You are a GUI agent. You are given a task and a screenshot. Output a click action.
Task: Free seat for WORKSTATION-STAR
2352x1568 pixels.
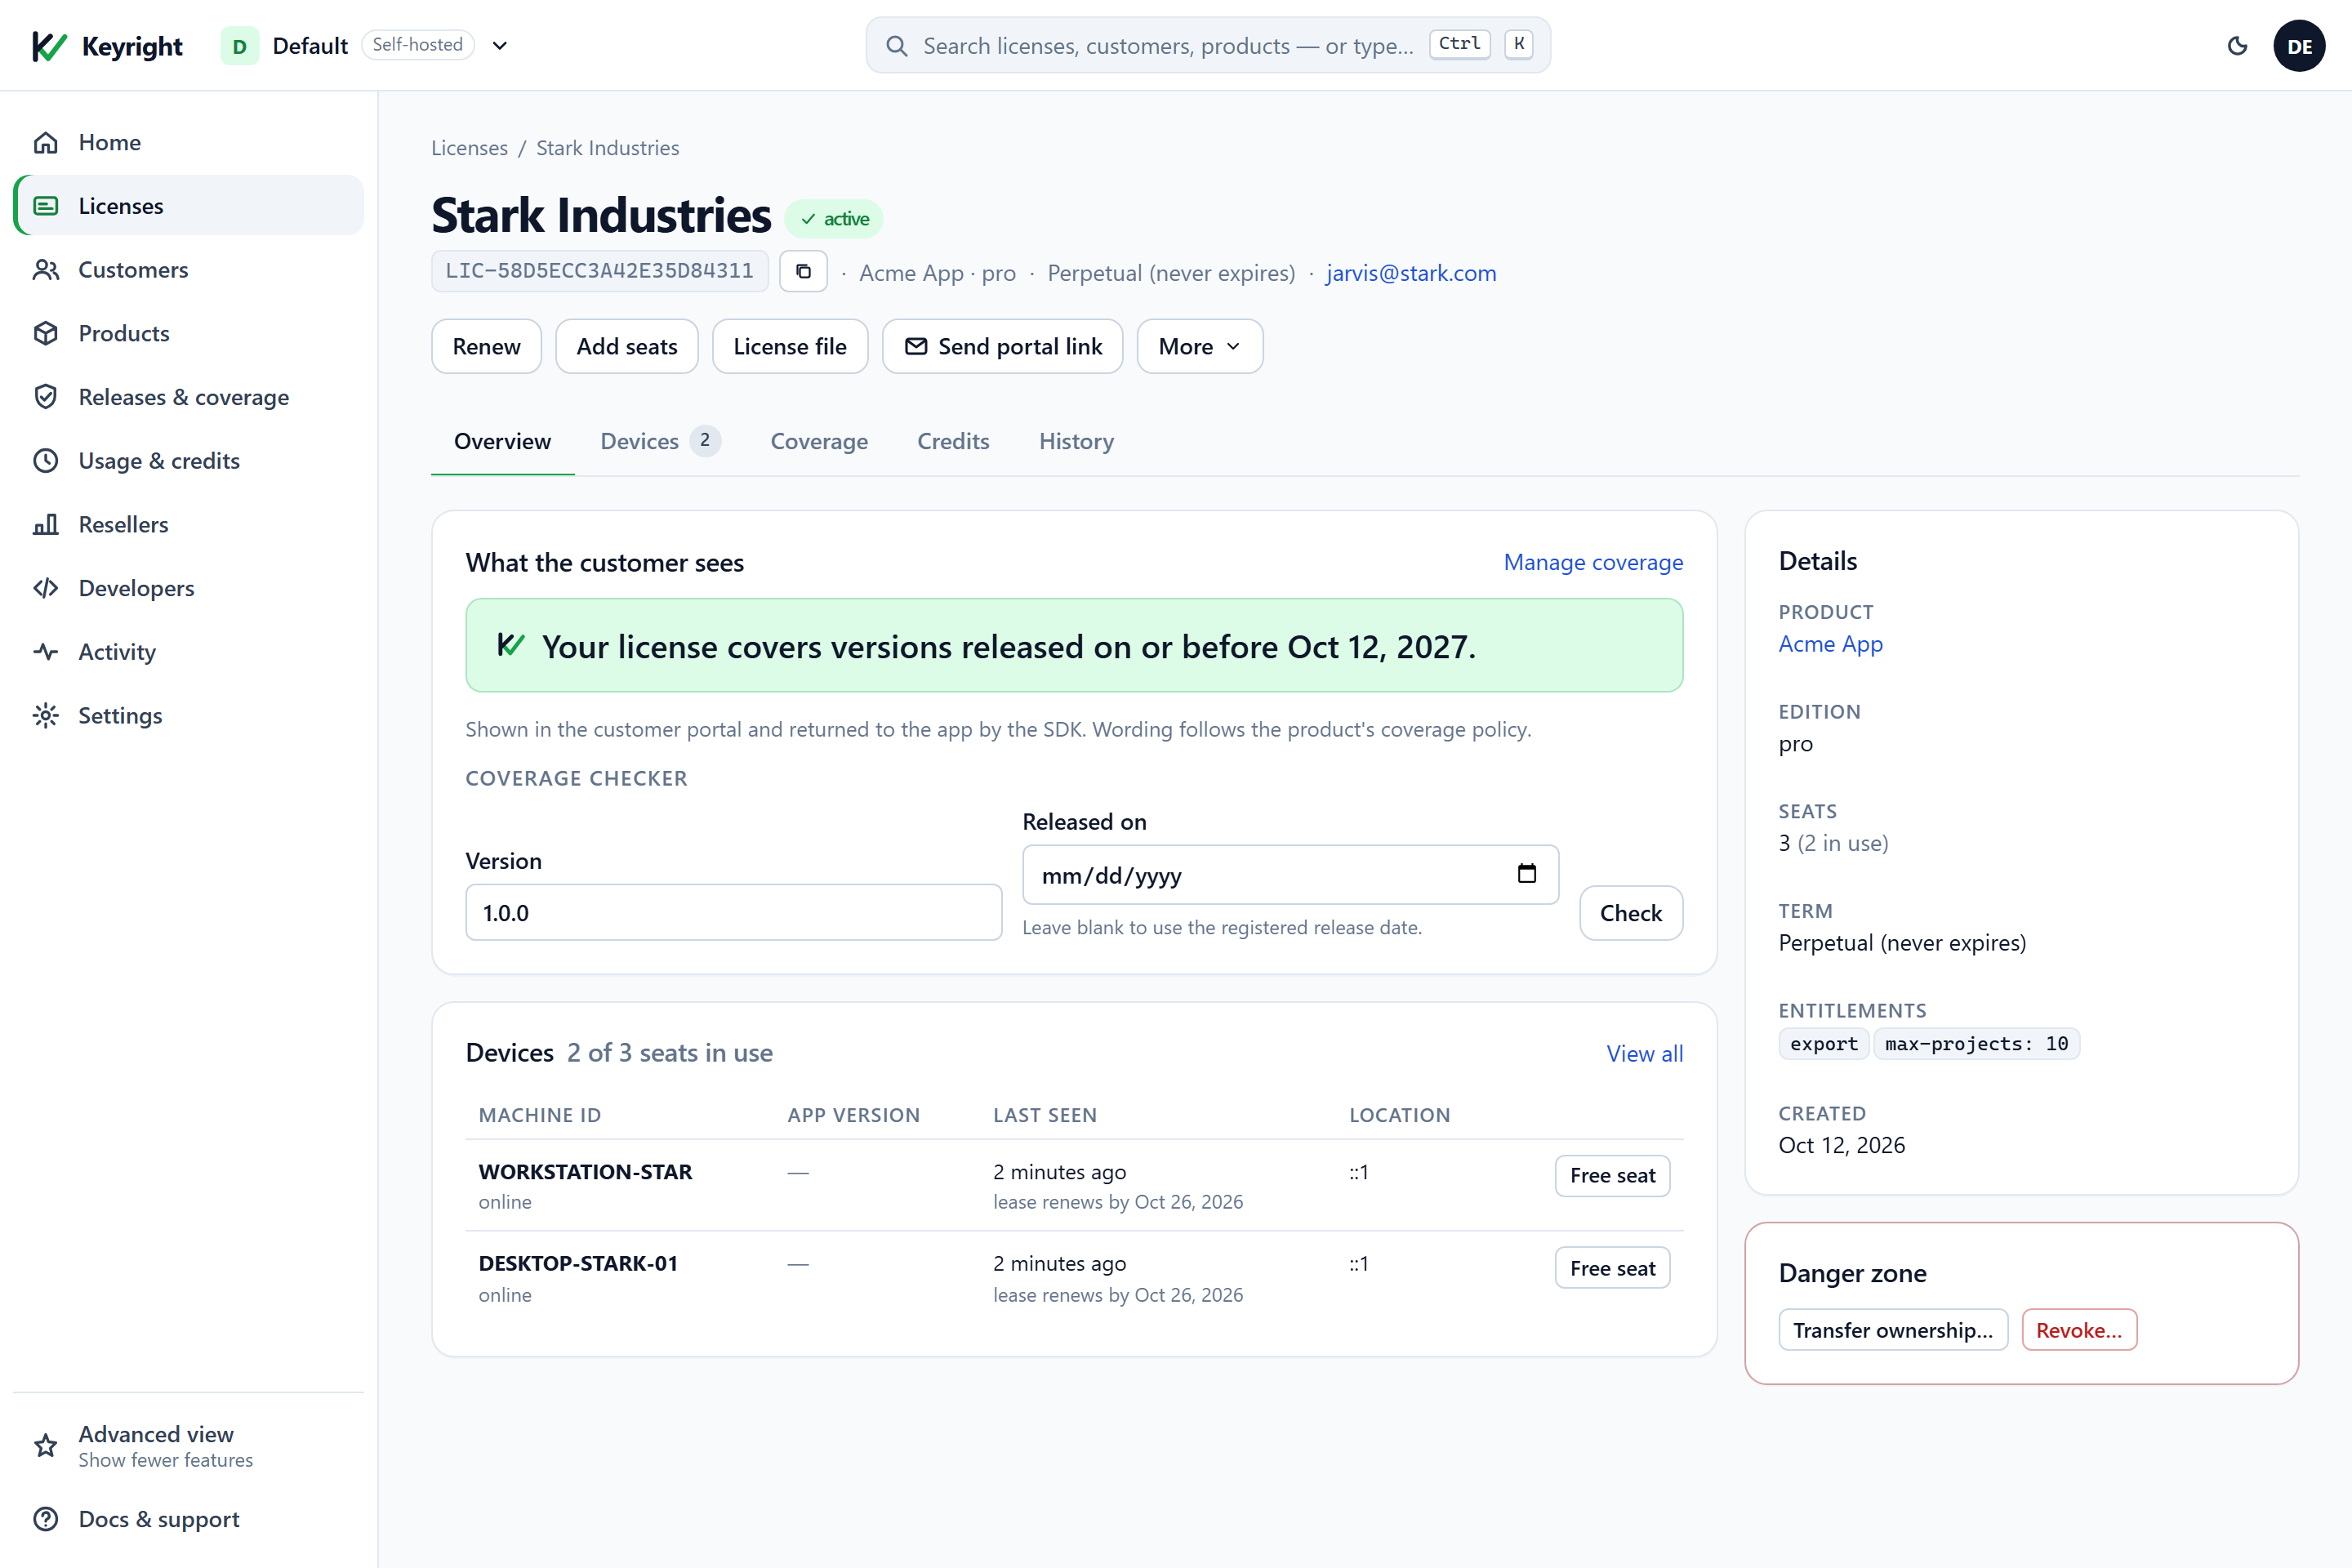pyautogui.click(x=1612, y=1175)
